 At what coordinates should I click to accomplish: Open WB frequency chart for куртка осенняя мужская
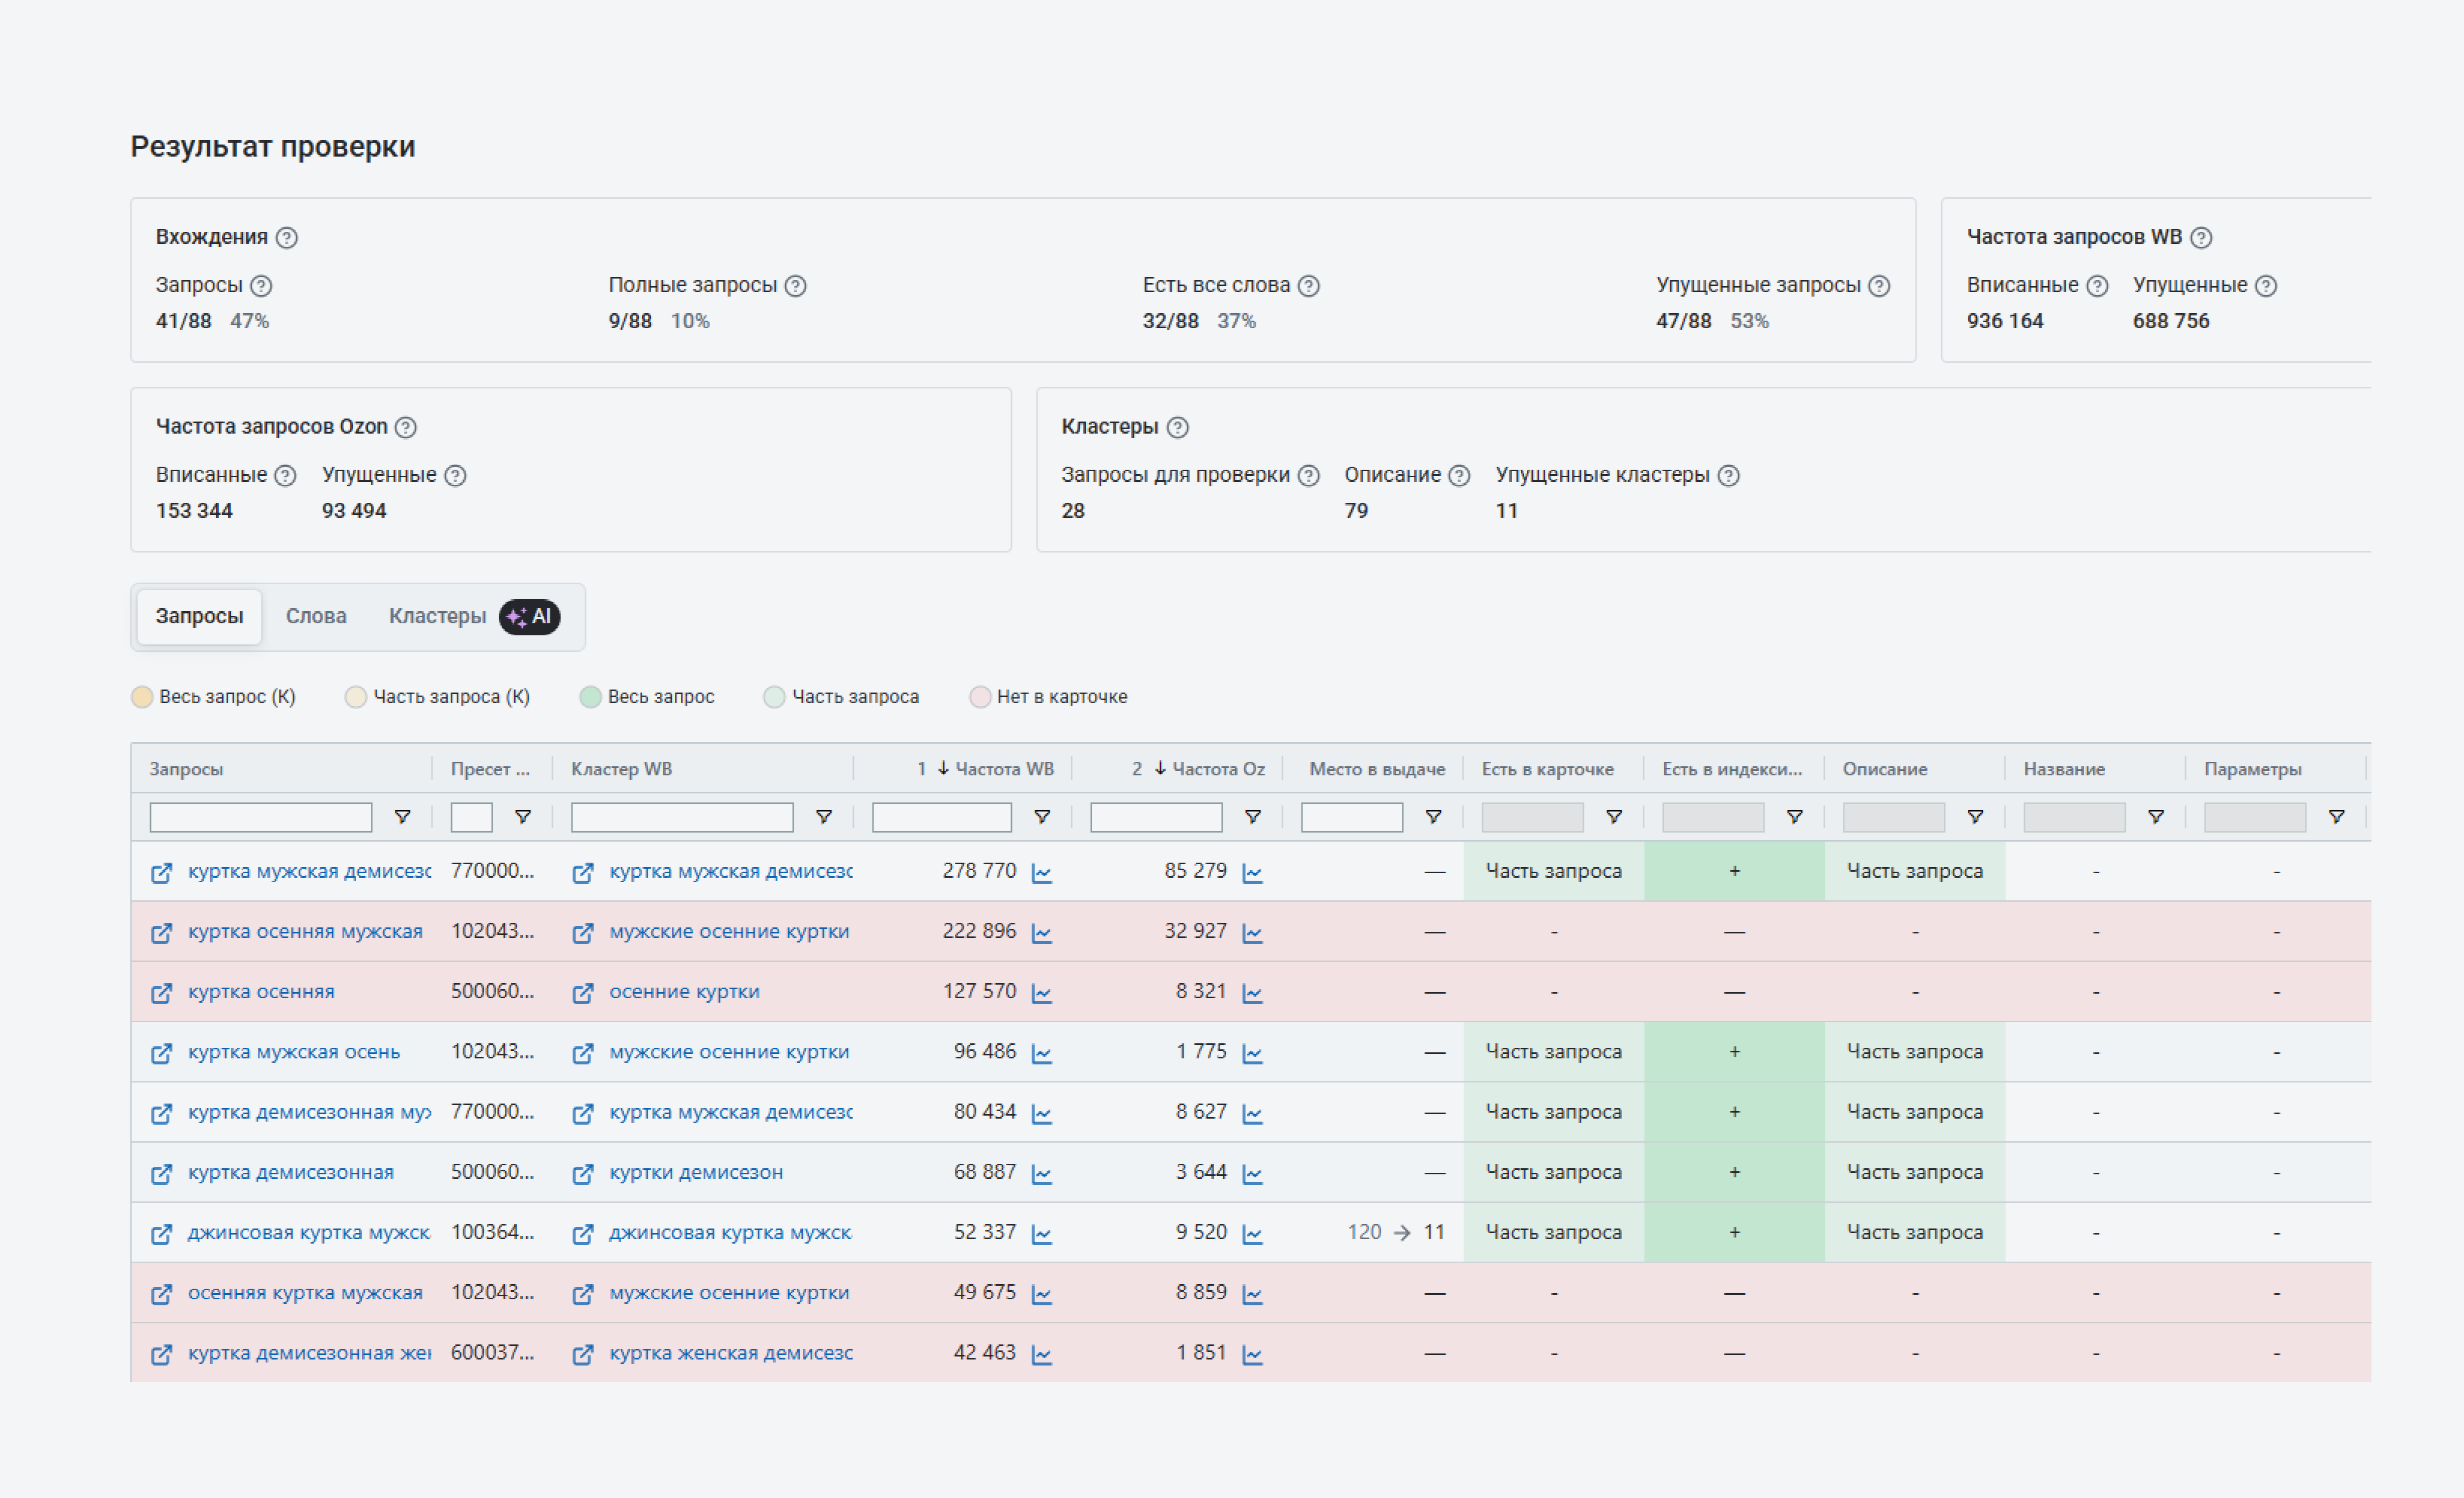coord(1041,933)
